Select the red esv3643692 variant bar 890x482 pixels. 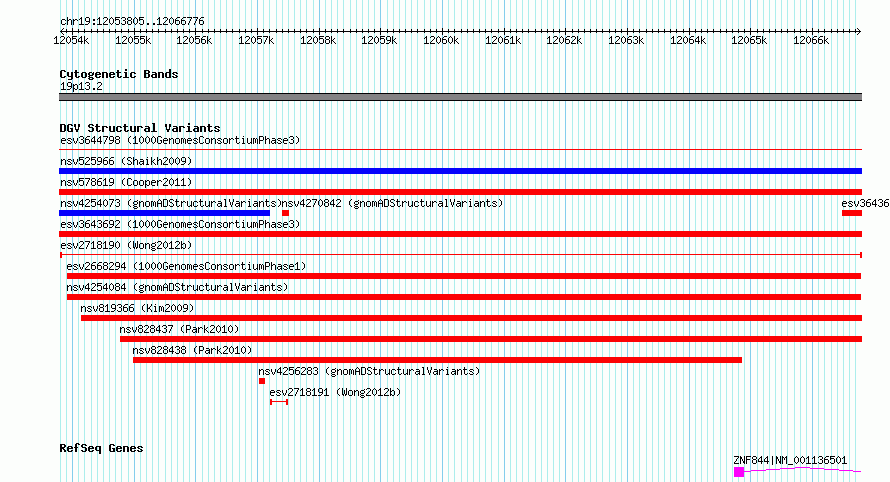pos(460,234)
